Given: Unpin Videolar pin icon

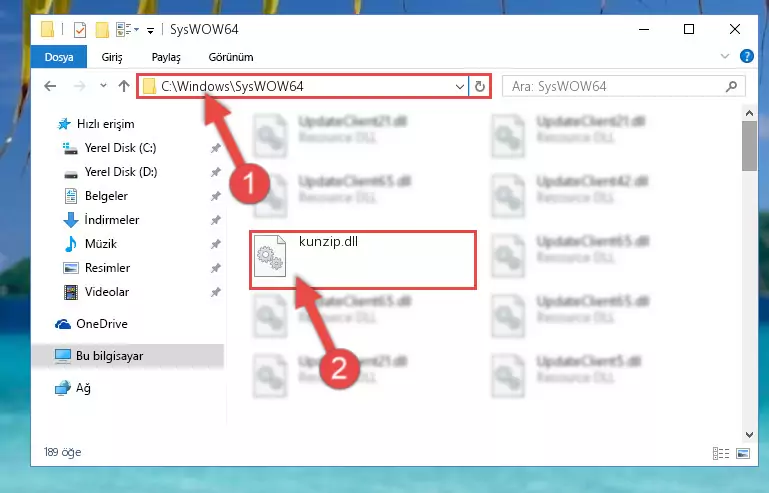Looking at the screenshot, I should pyautogui.click(x=215, y=292).
